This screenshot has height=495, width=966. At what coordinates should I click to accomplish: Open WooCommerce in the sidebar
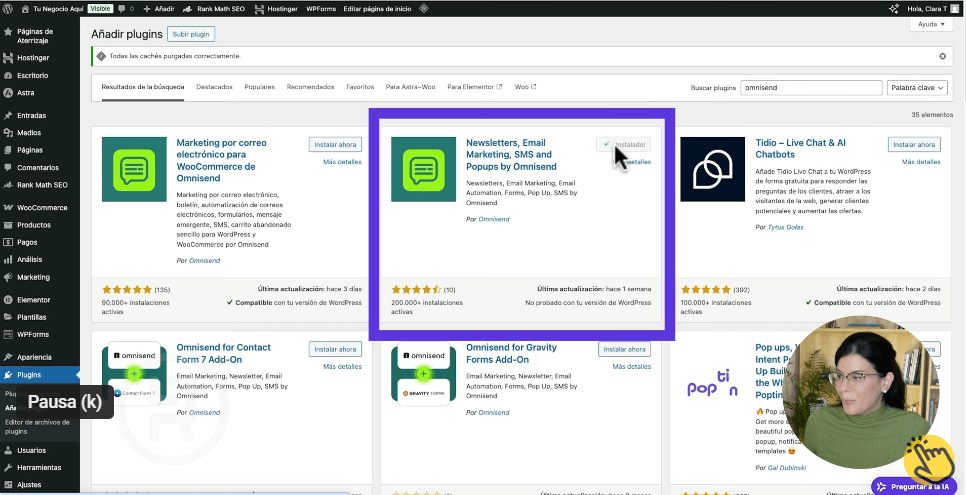pos(40,208)
